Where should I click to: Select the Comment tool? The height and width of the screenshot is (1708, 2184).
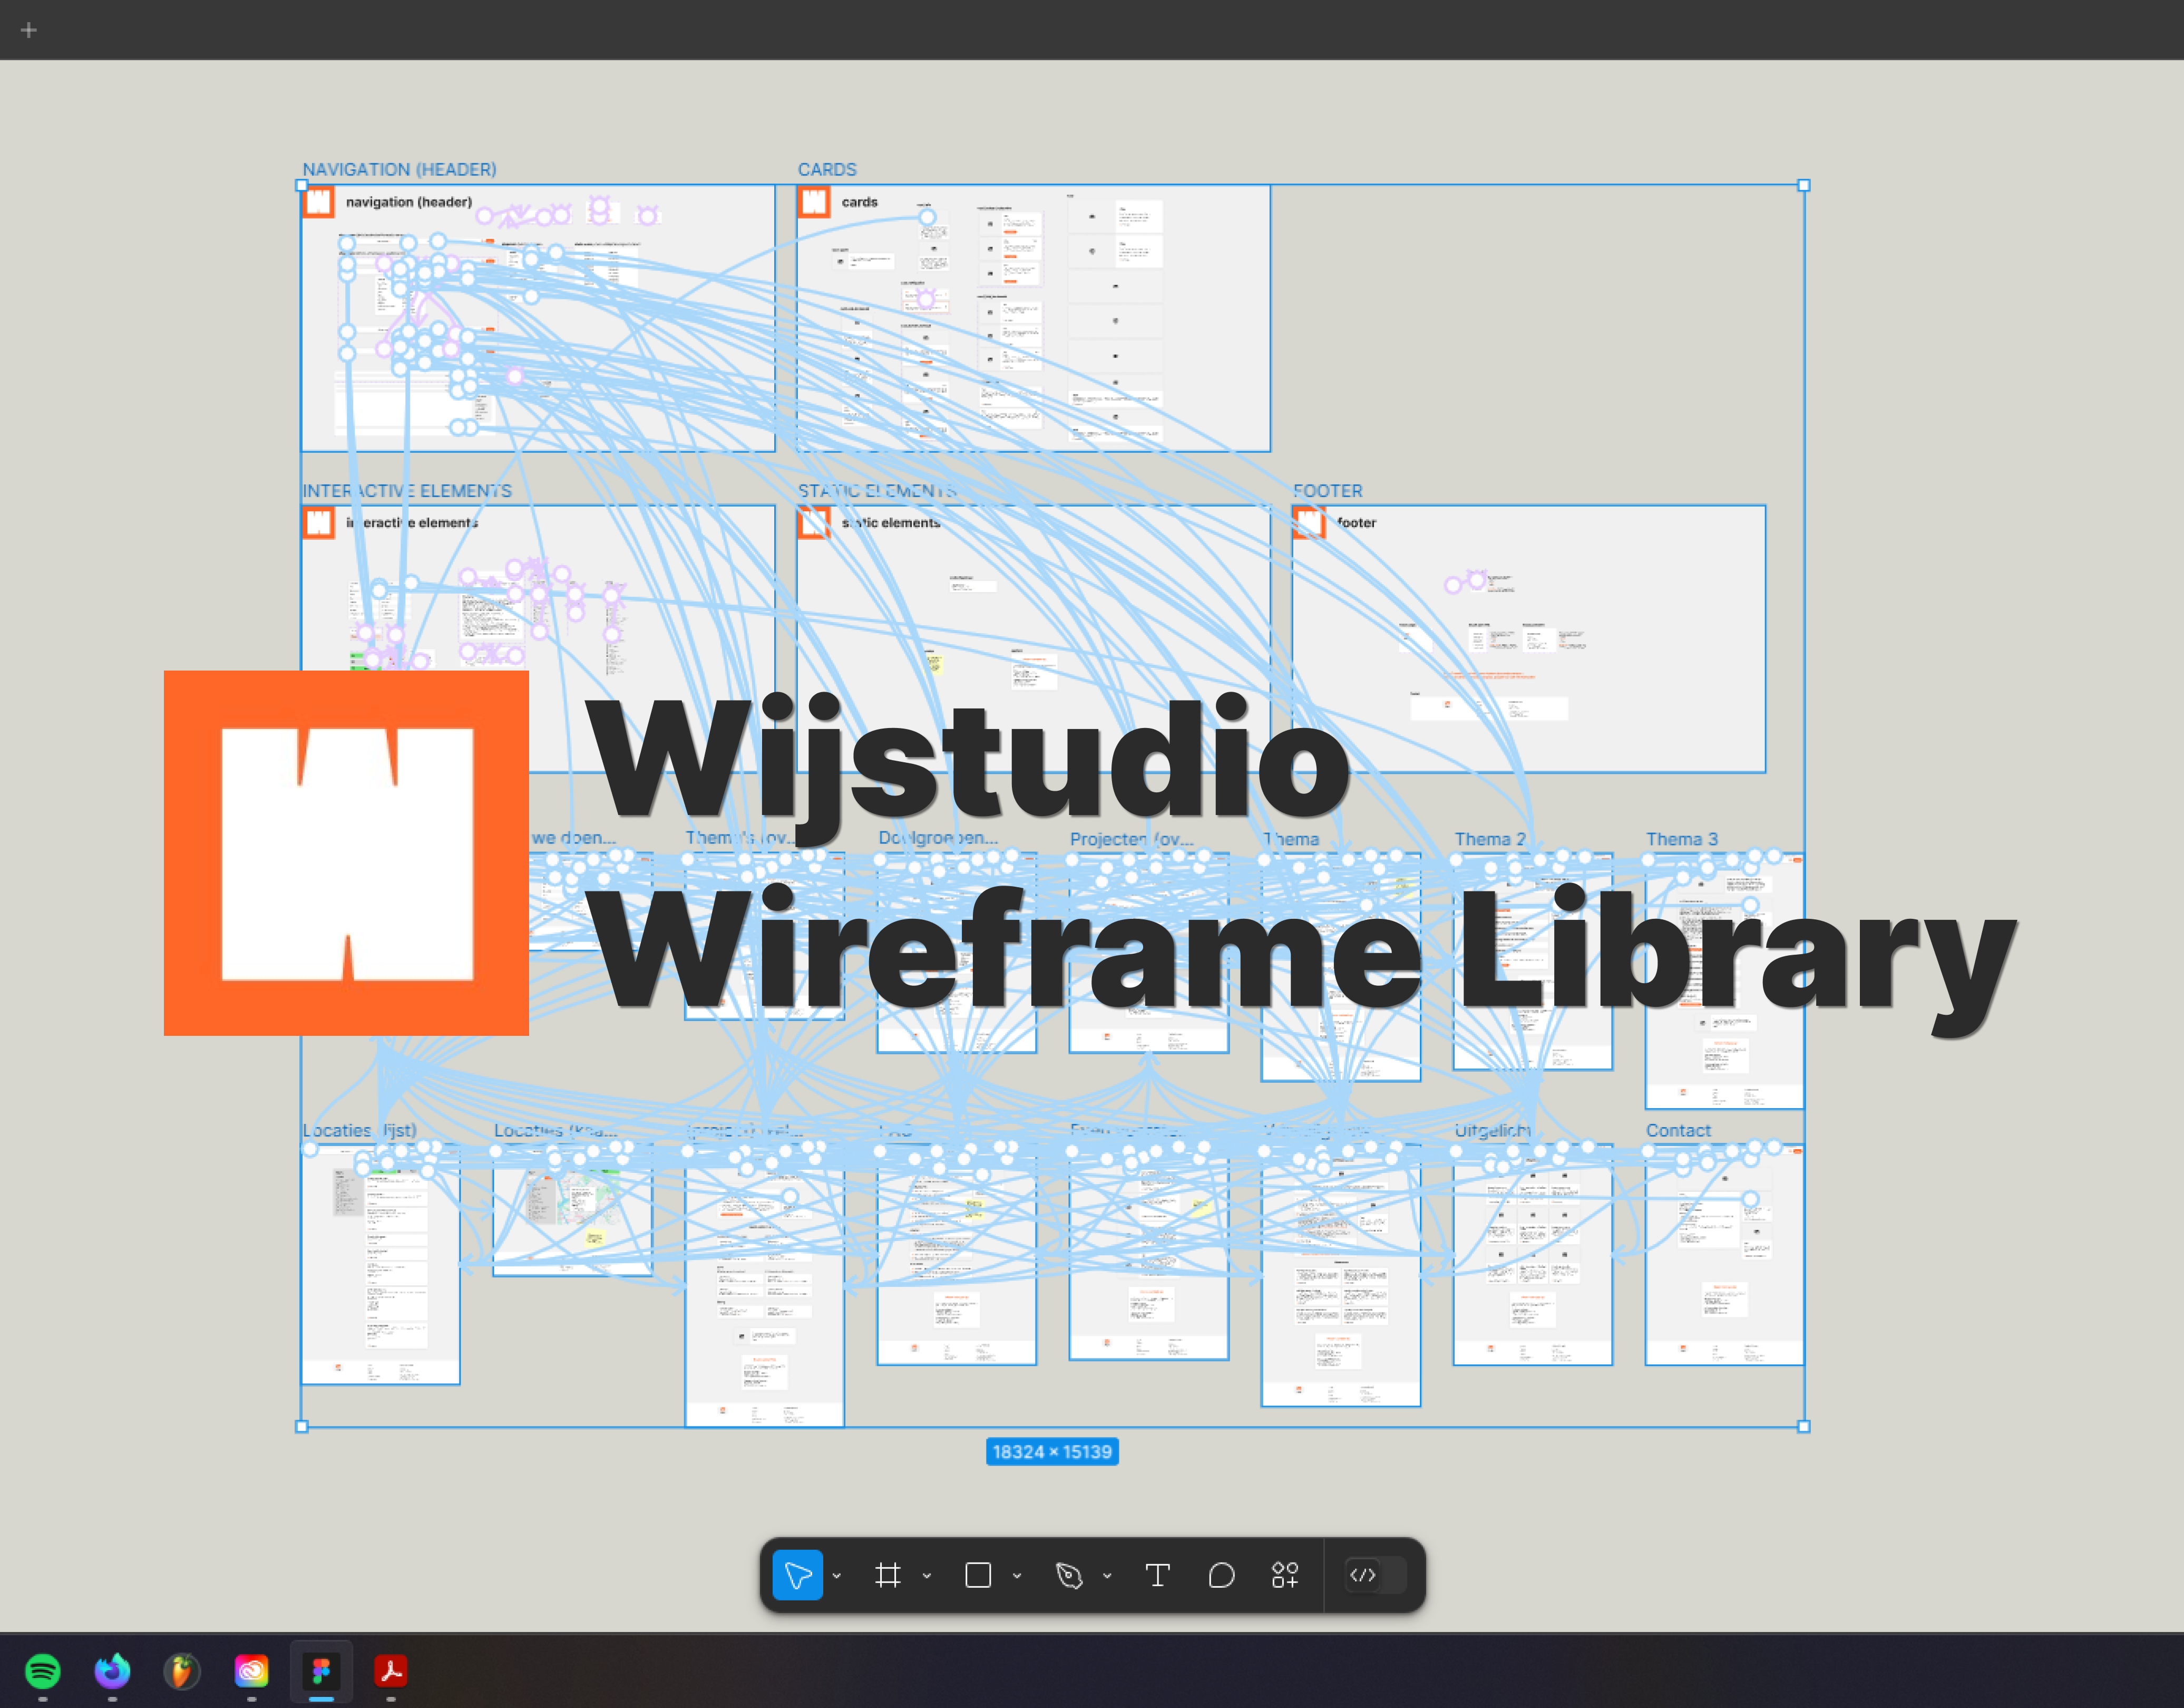[1221, 1575]
